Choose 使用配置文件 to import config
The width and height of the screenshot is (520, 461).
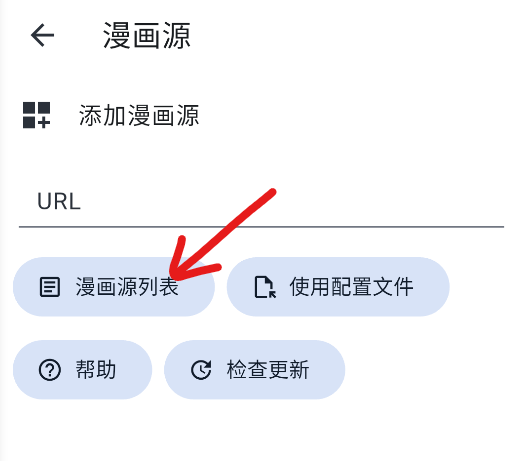pyautogui.click(x=338, y=287)
